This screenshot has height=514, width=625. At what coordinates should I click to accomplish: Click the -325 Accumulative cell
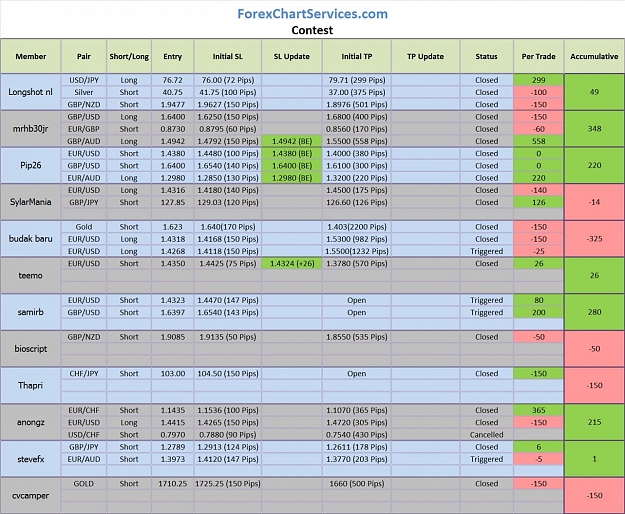594,239
